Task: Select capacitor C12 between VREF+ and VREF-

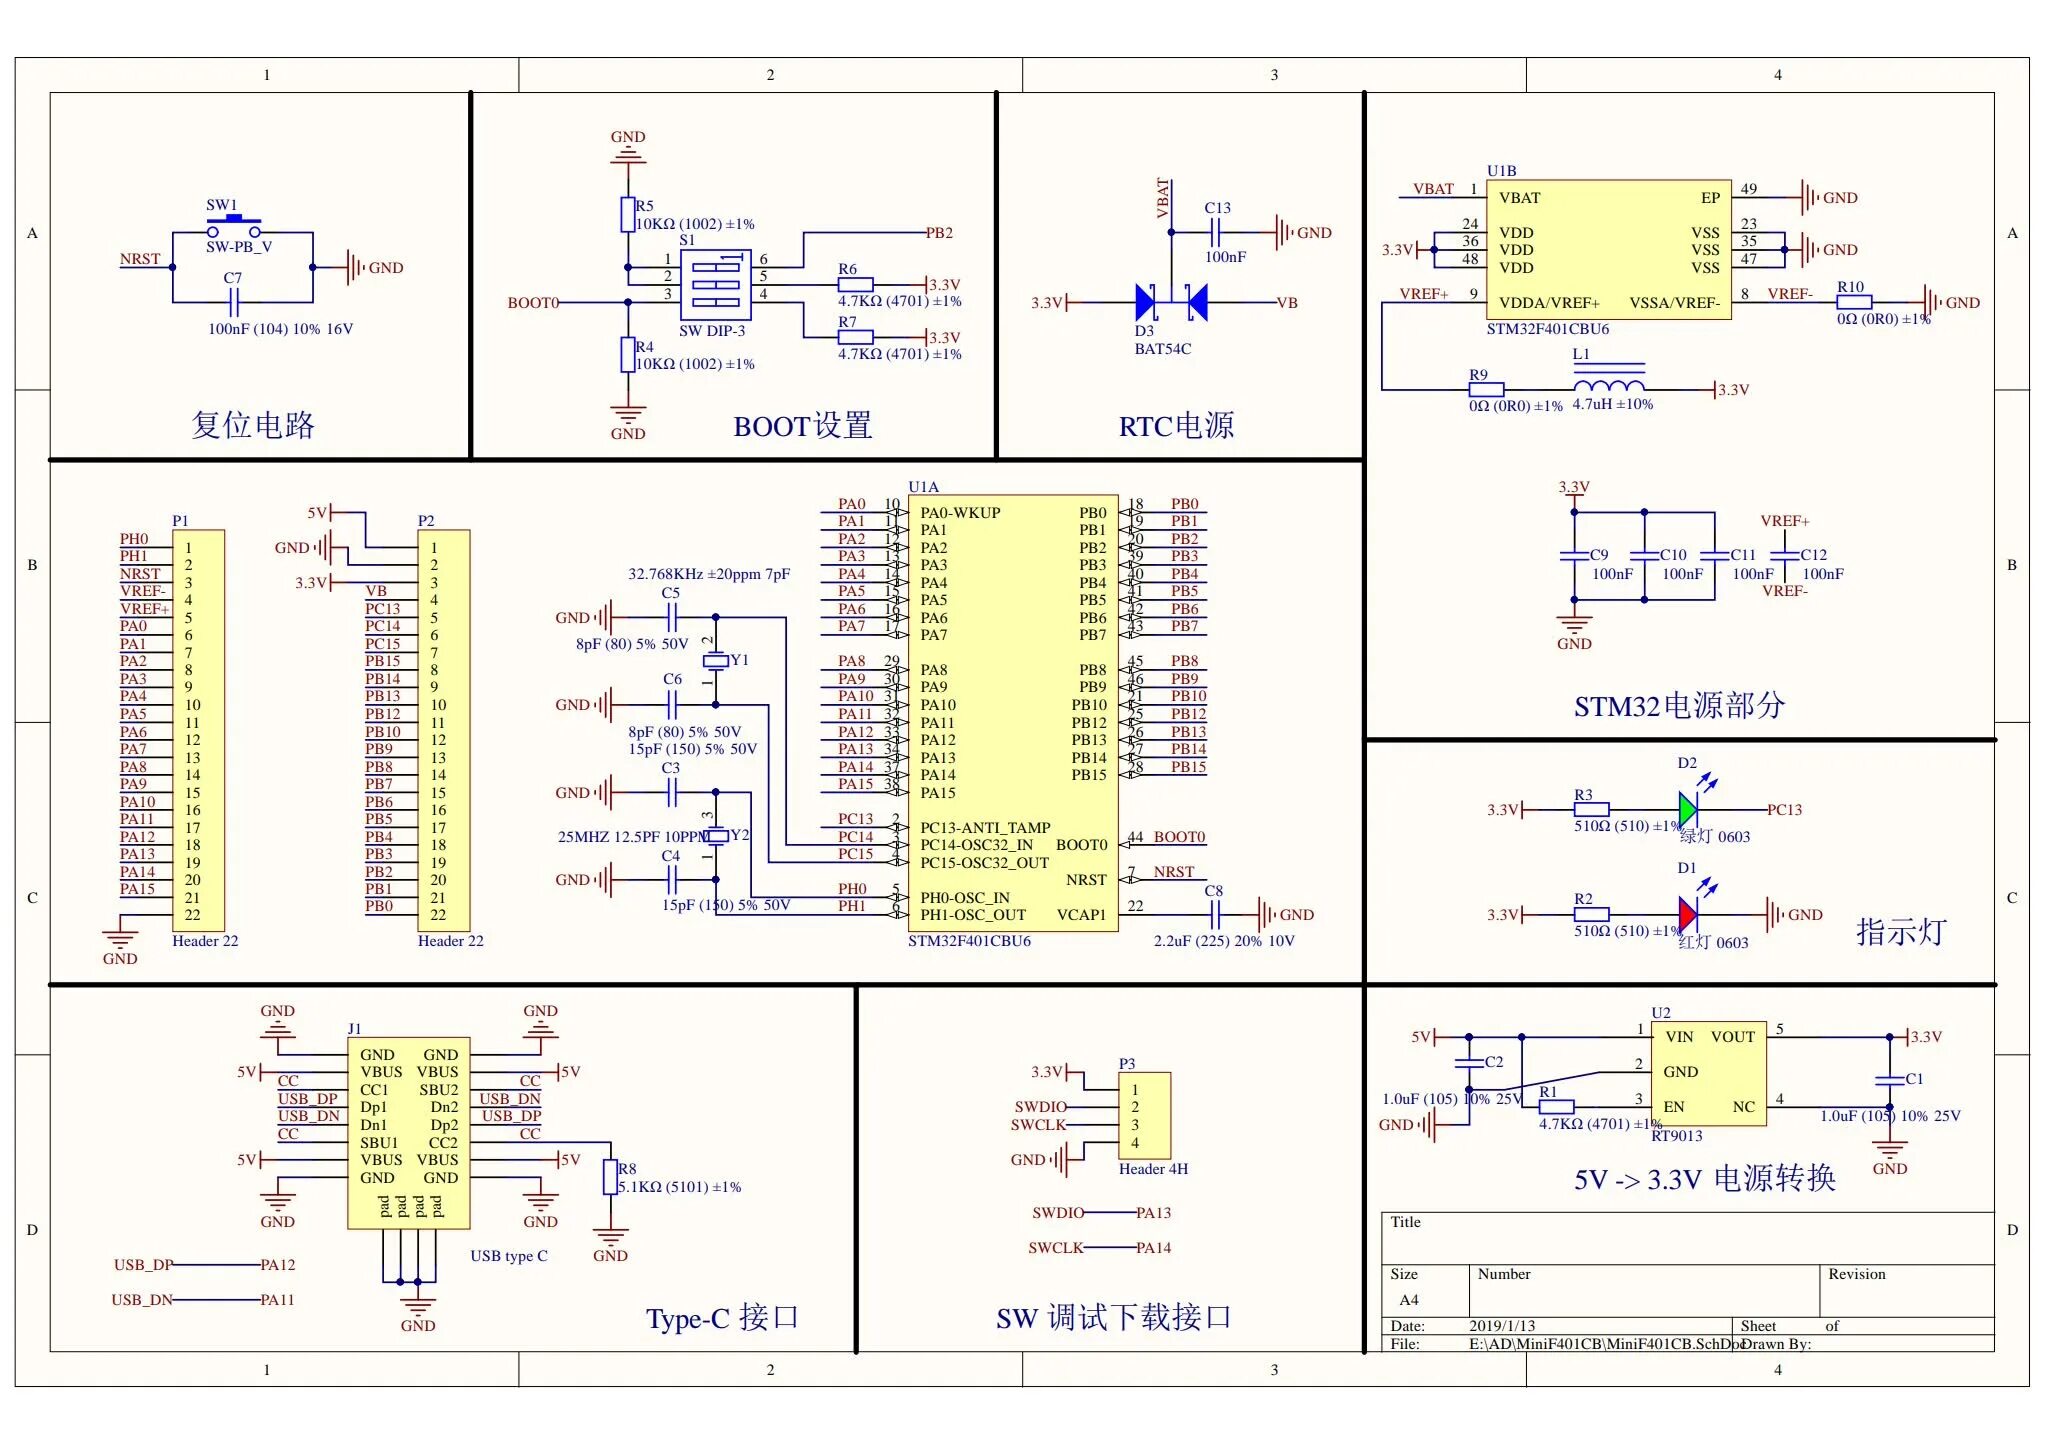Action: (1784, 555)
